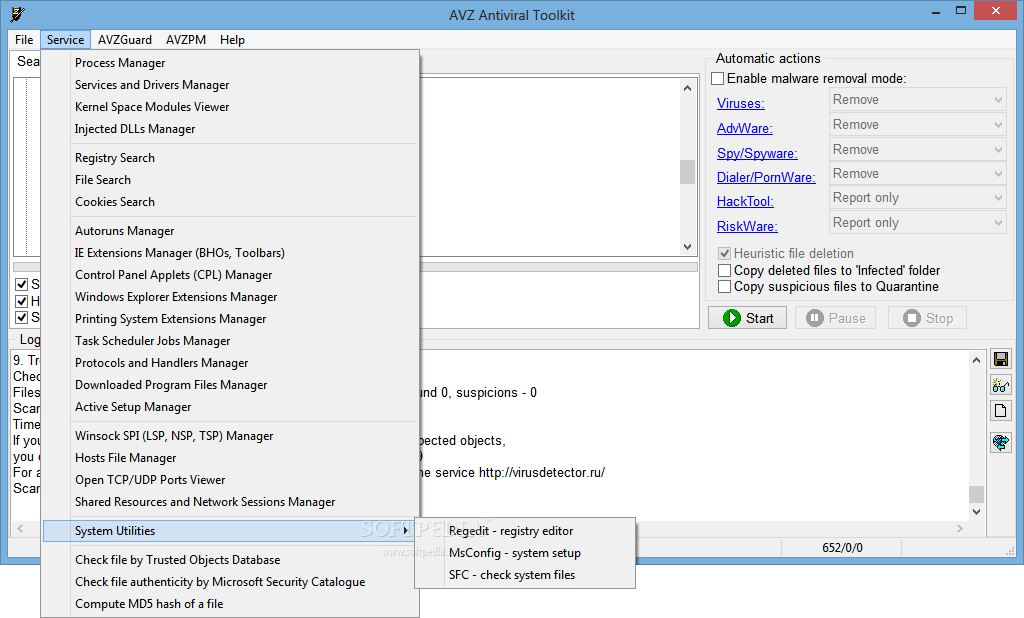Open the Dialer/PornWare action dropdown
The width and height of the screenshot is (1024, 618).
918,174
